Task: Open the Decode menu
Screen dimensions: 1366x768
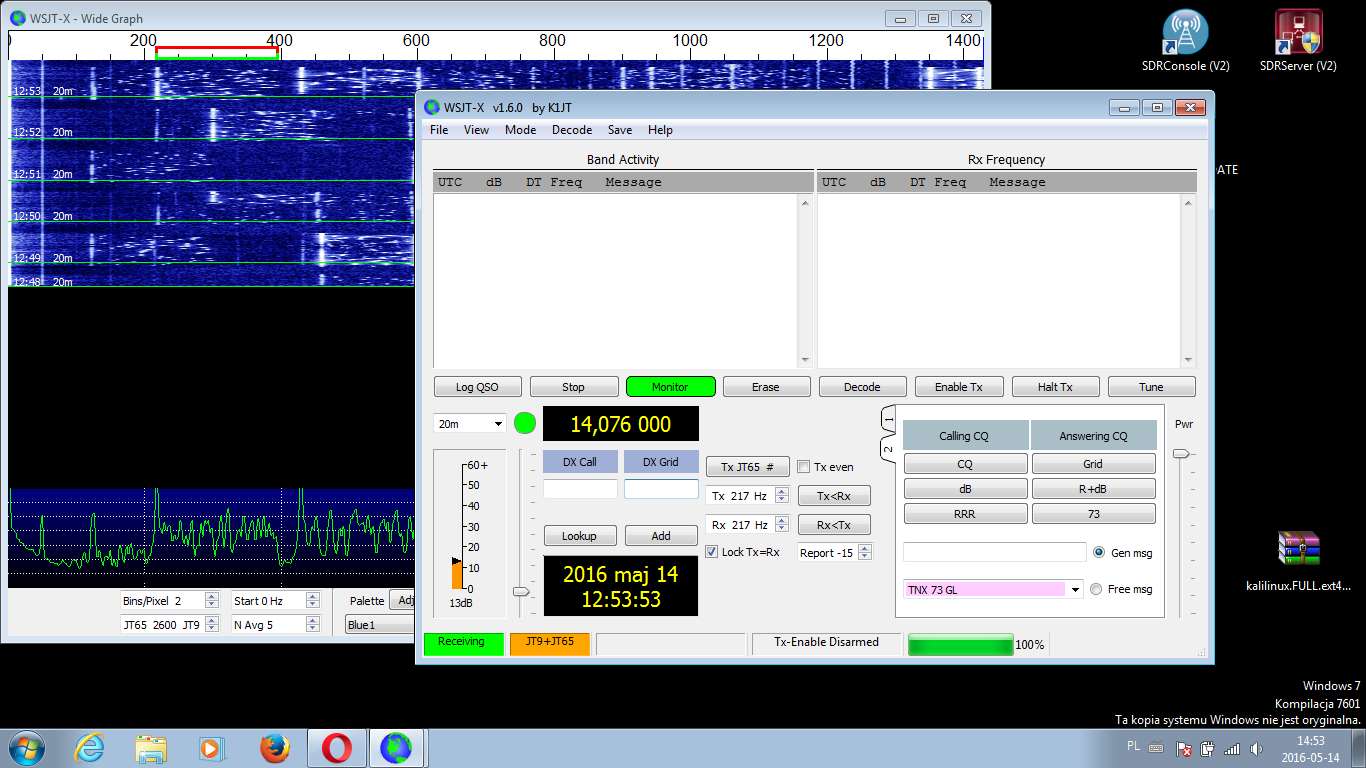Action: 572,130
